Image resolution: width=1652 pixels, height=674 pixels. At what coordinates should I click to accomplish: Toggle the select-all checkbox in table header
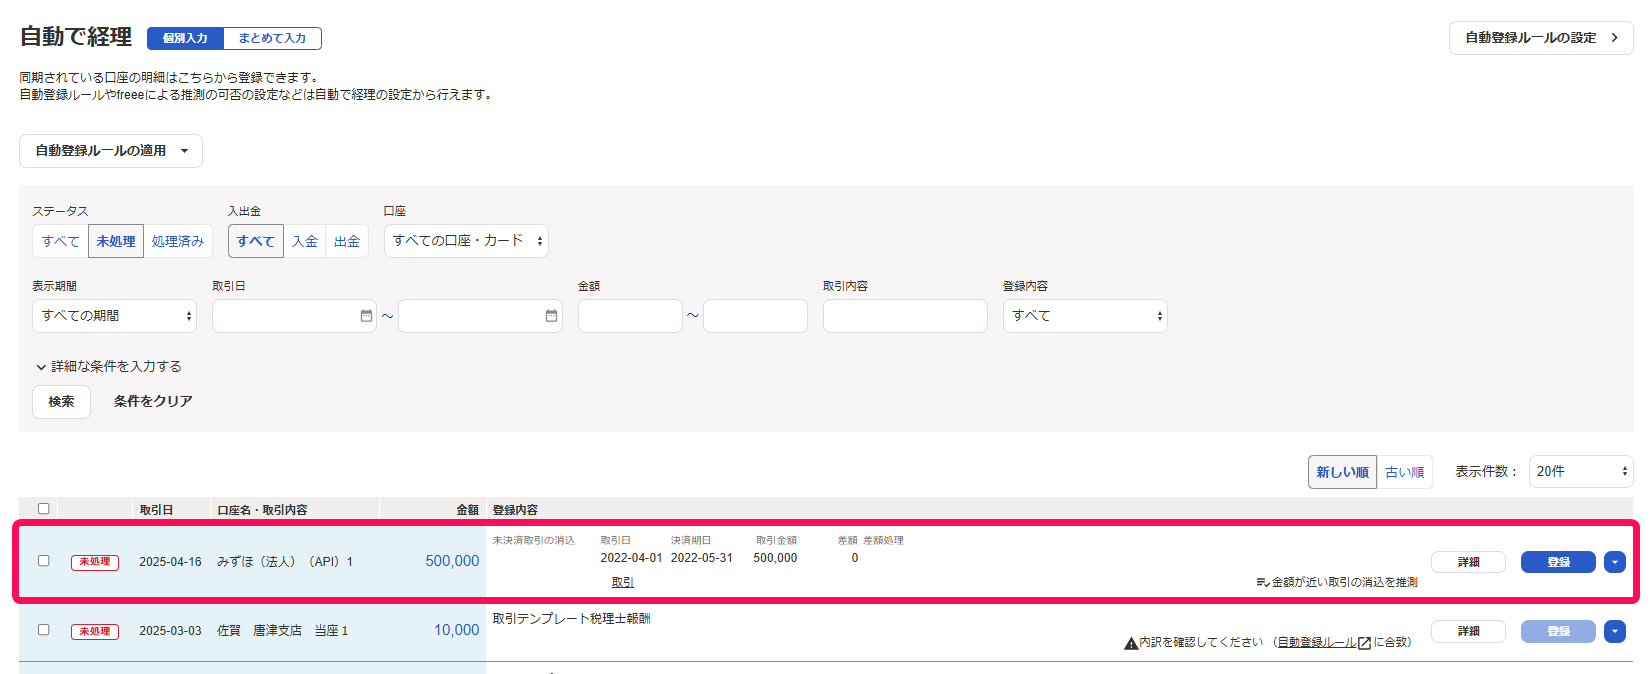(x=43, y=509)
